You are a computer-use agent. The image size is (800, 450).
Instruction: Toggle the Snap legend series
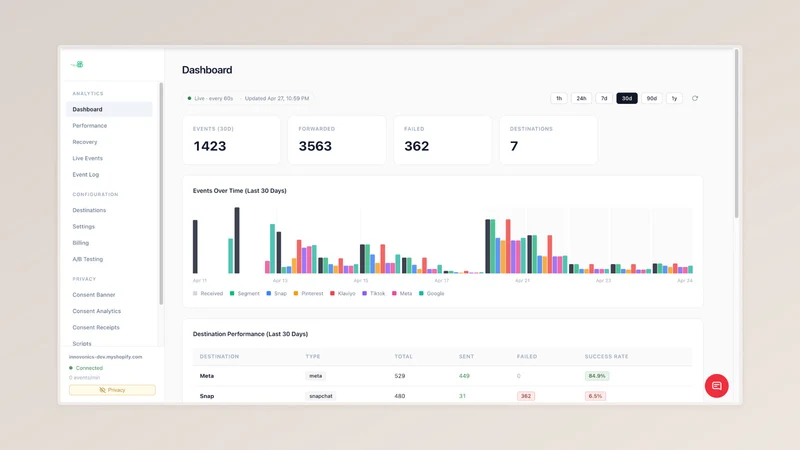277,293
